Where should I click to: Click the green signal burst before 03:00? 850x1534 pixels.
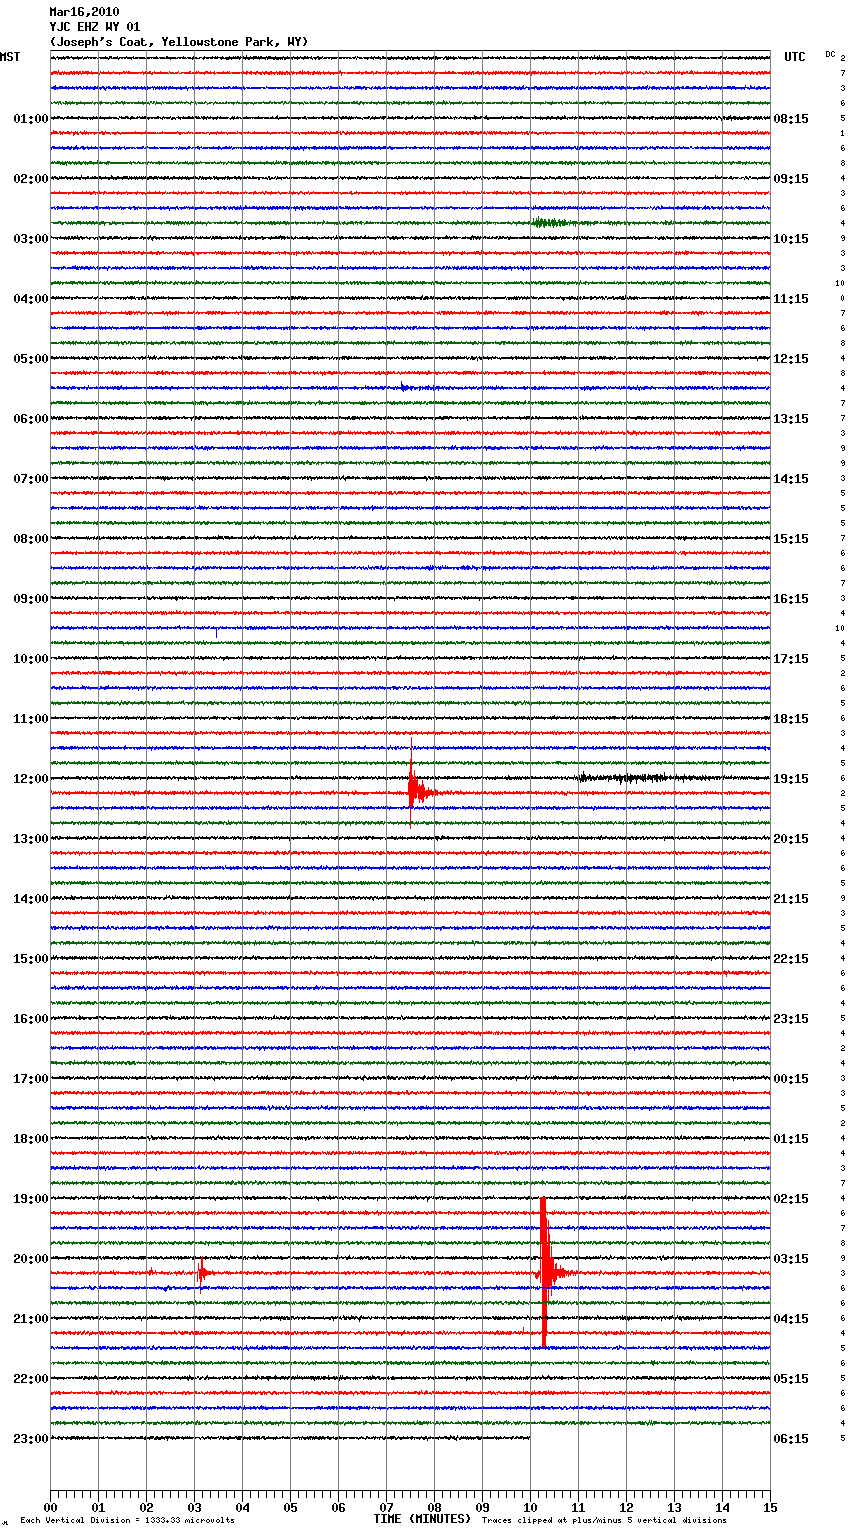coord(552,223)
